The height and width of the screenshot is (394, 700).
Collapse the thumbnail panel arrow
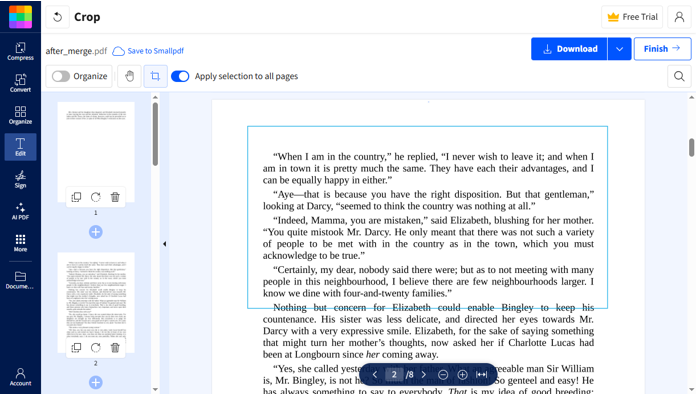165,244
